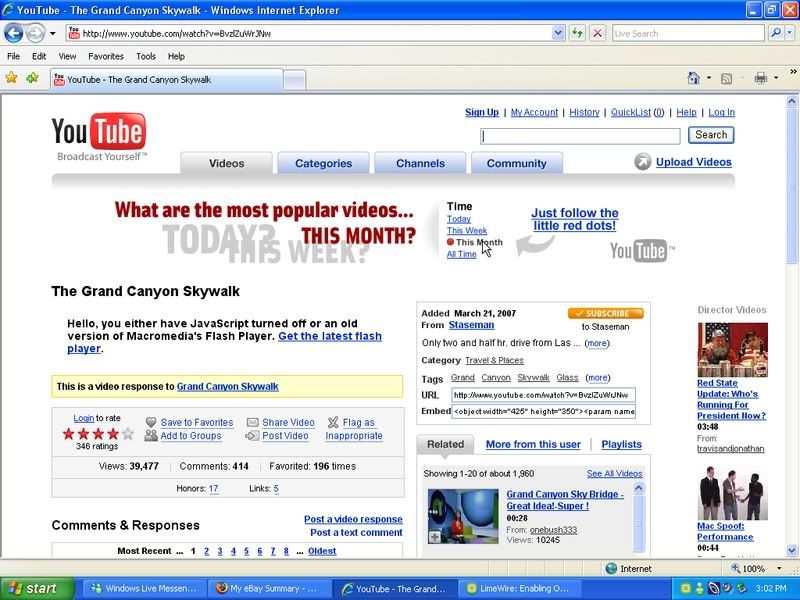
Task: Click the Home icon in the browser toolbar
Action: pyautogui.click(x=692, y=78)
